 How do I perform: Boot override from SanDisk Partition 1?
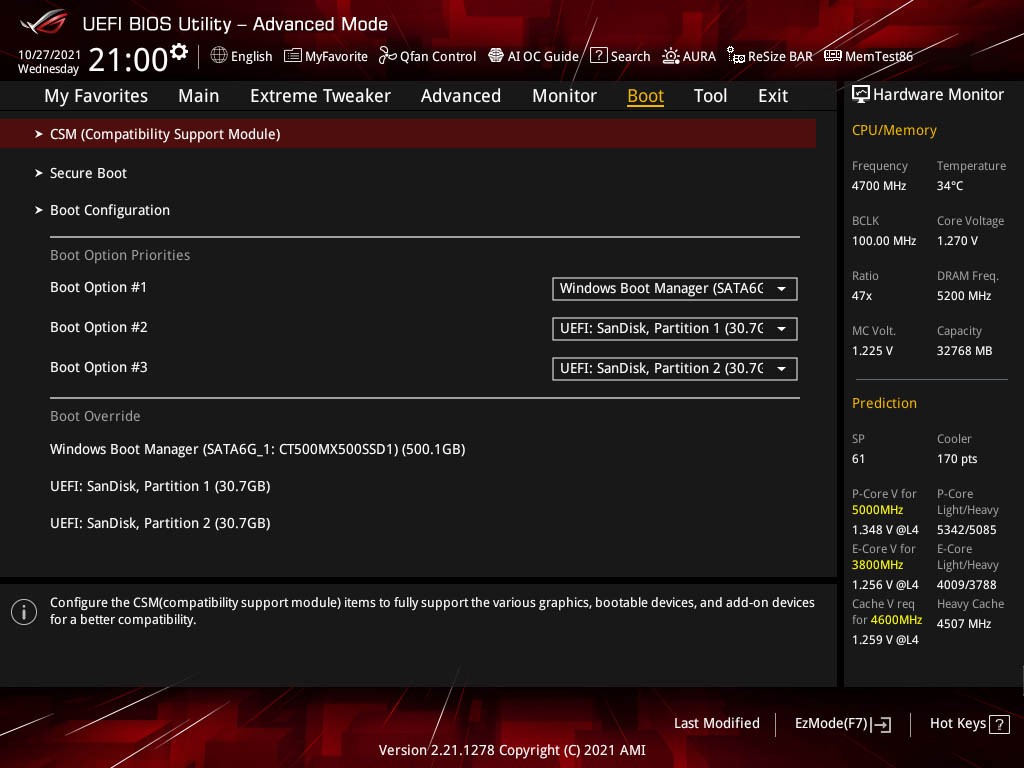[160, 487]
